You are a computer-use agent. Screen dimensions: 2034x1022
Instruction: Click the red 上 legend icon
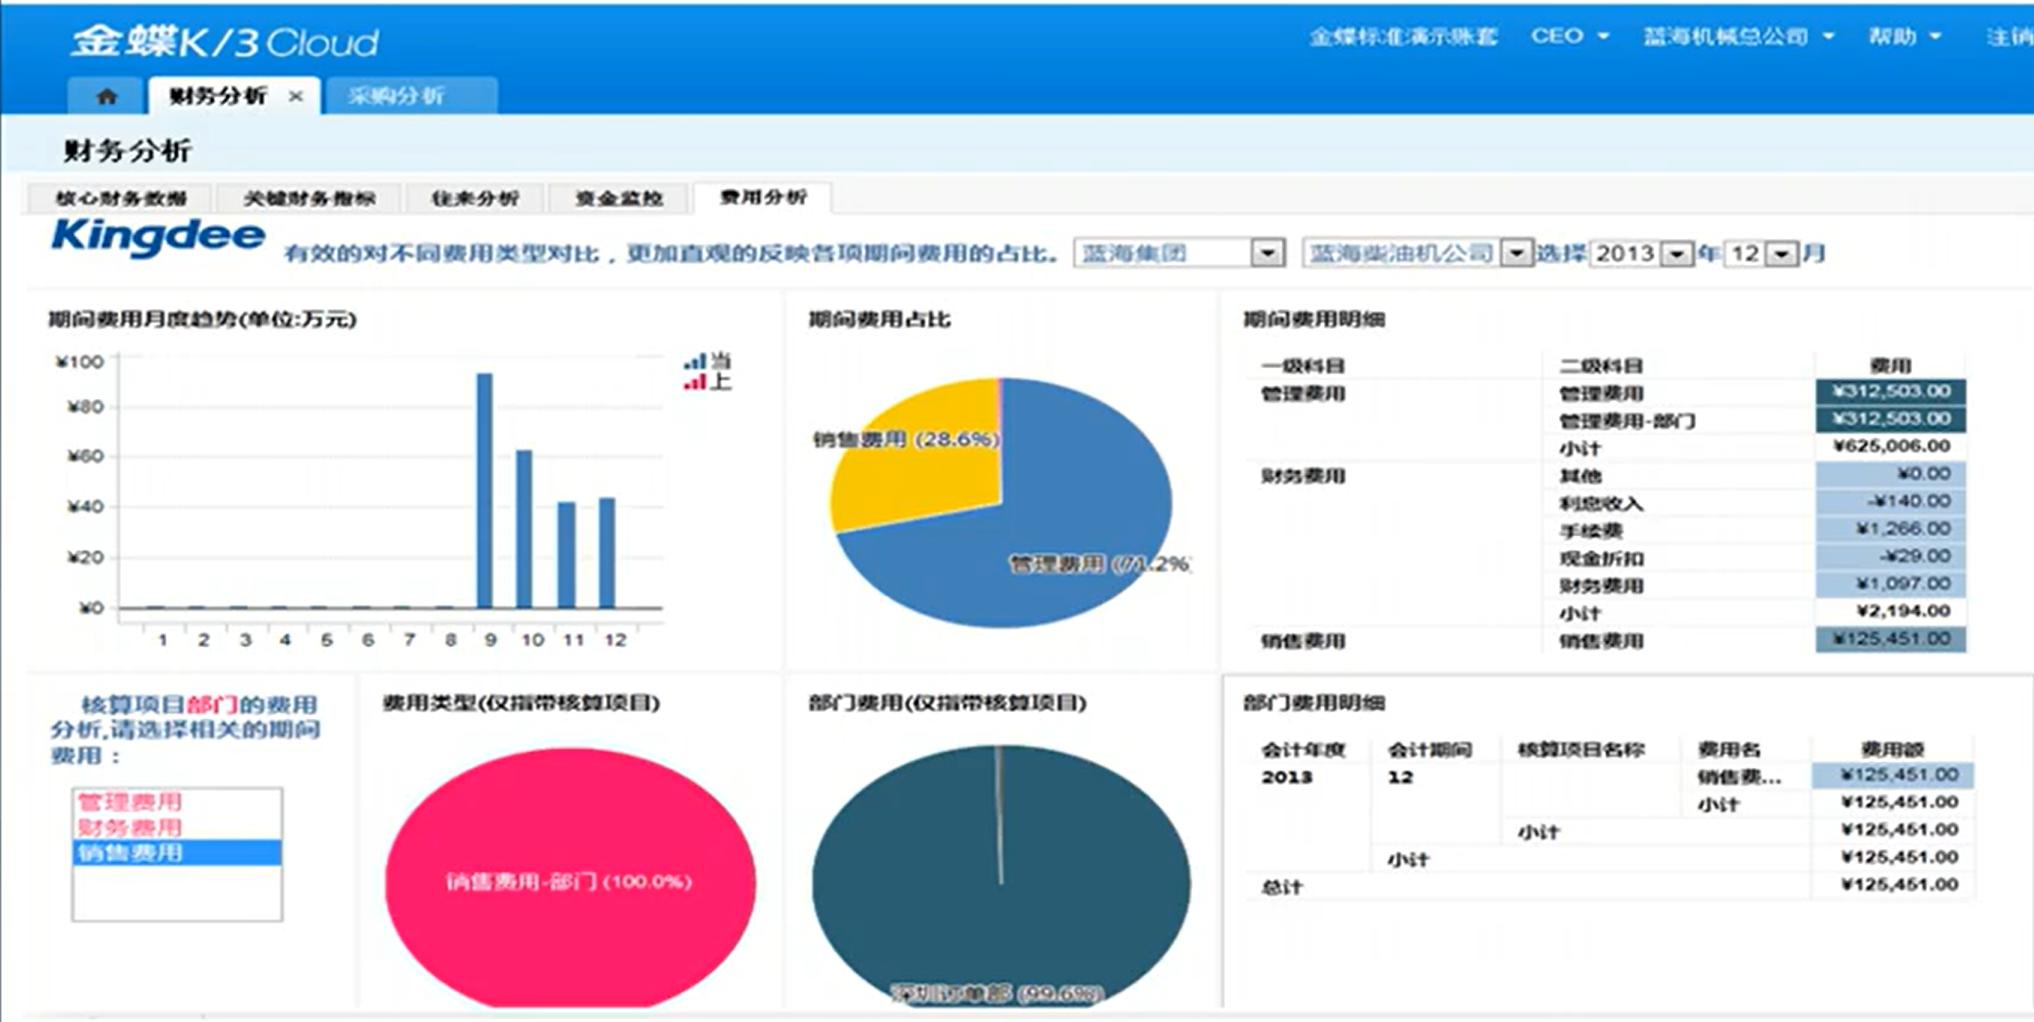694,381
